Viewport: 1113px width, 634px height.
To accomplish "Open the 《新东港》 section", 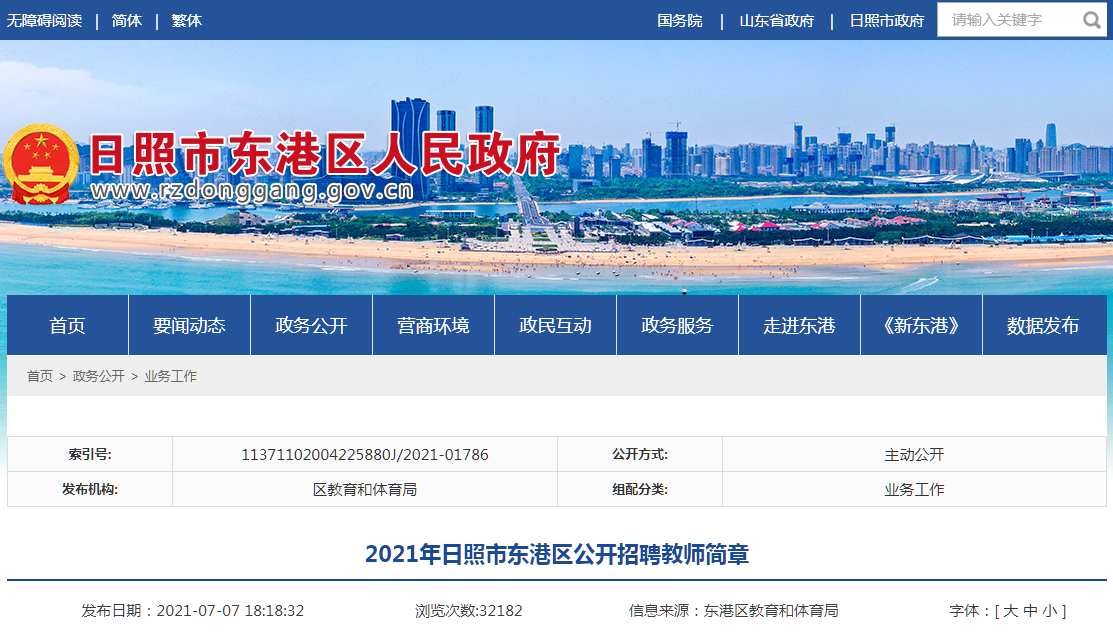I will tap(920, 324).
